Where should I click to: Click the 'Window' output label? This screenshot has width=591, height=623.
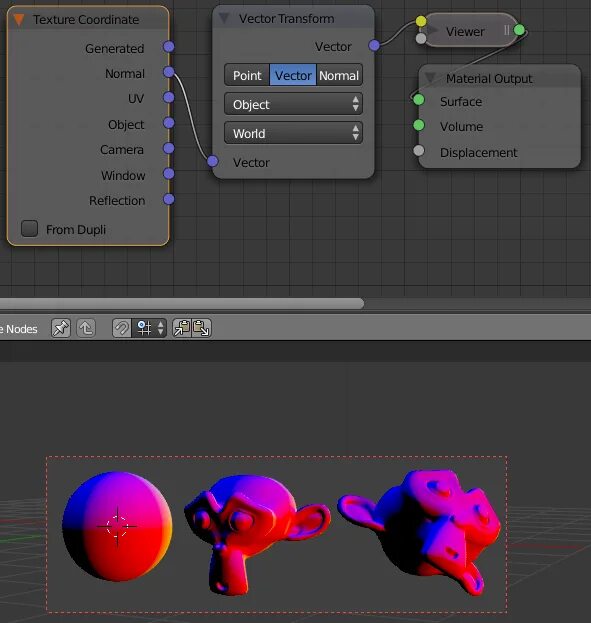pyautogui.click(x=123, y=175)
